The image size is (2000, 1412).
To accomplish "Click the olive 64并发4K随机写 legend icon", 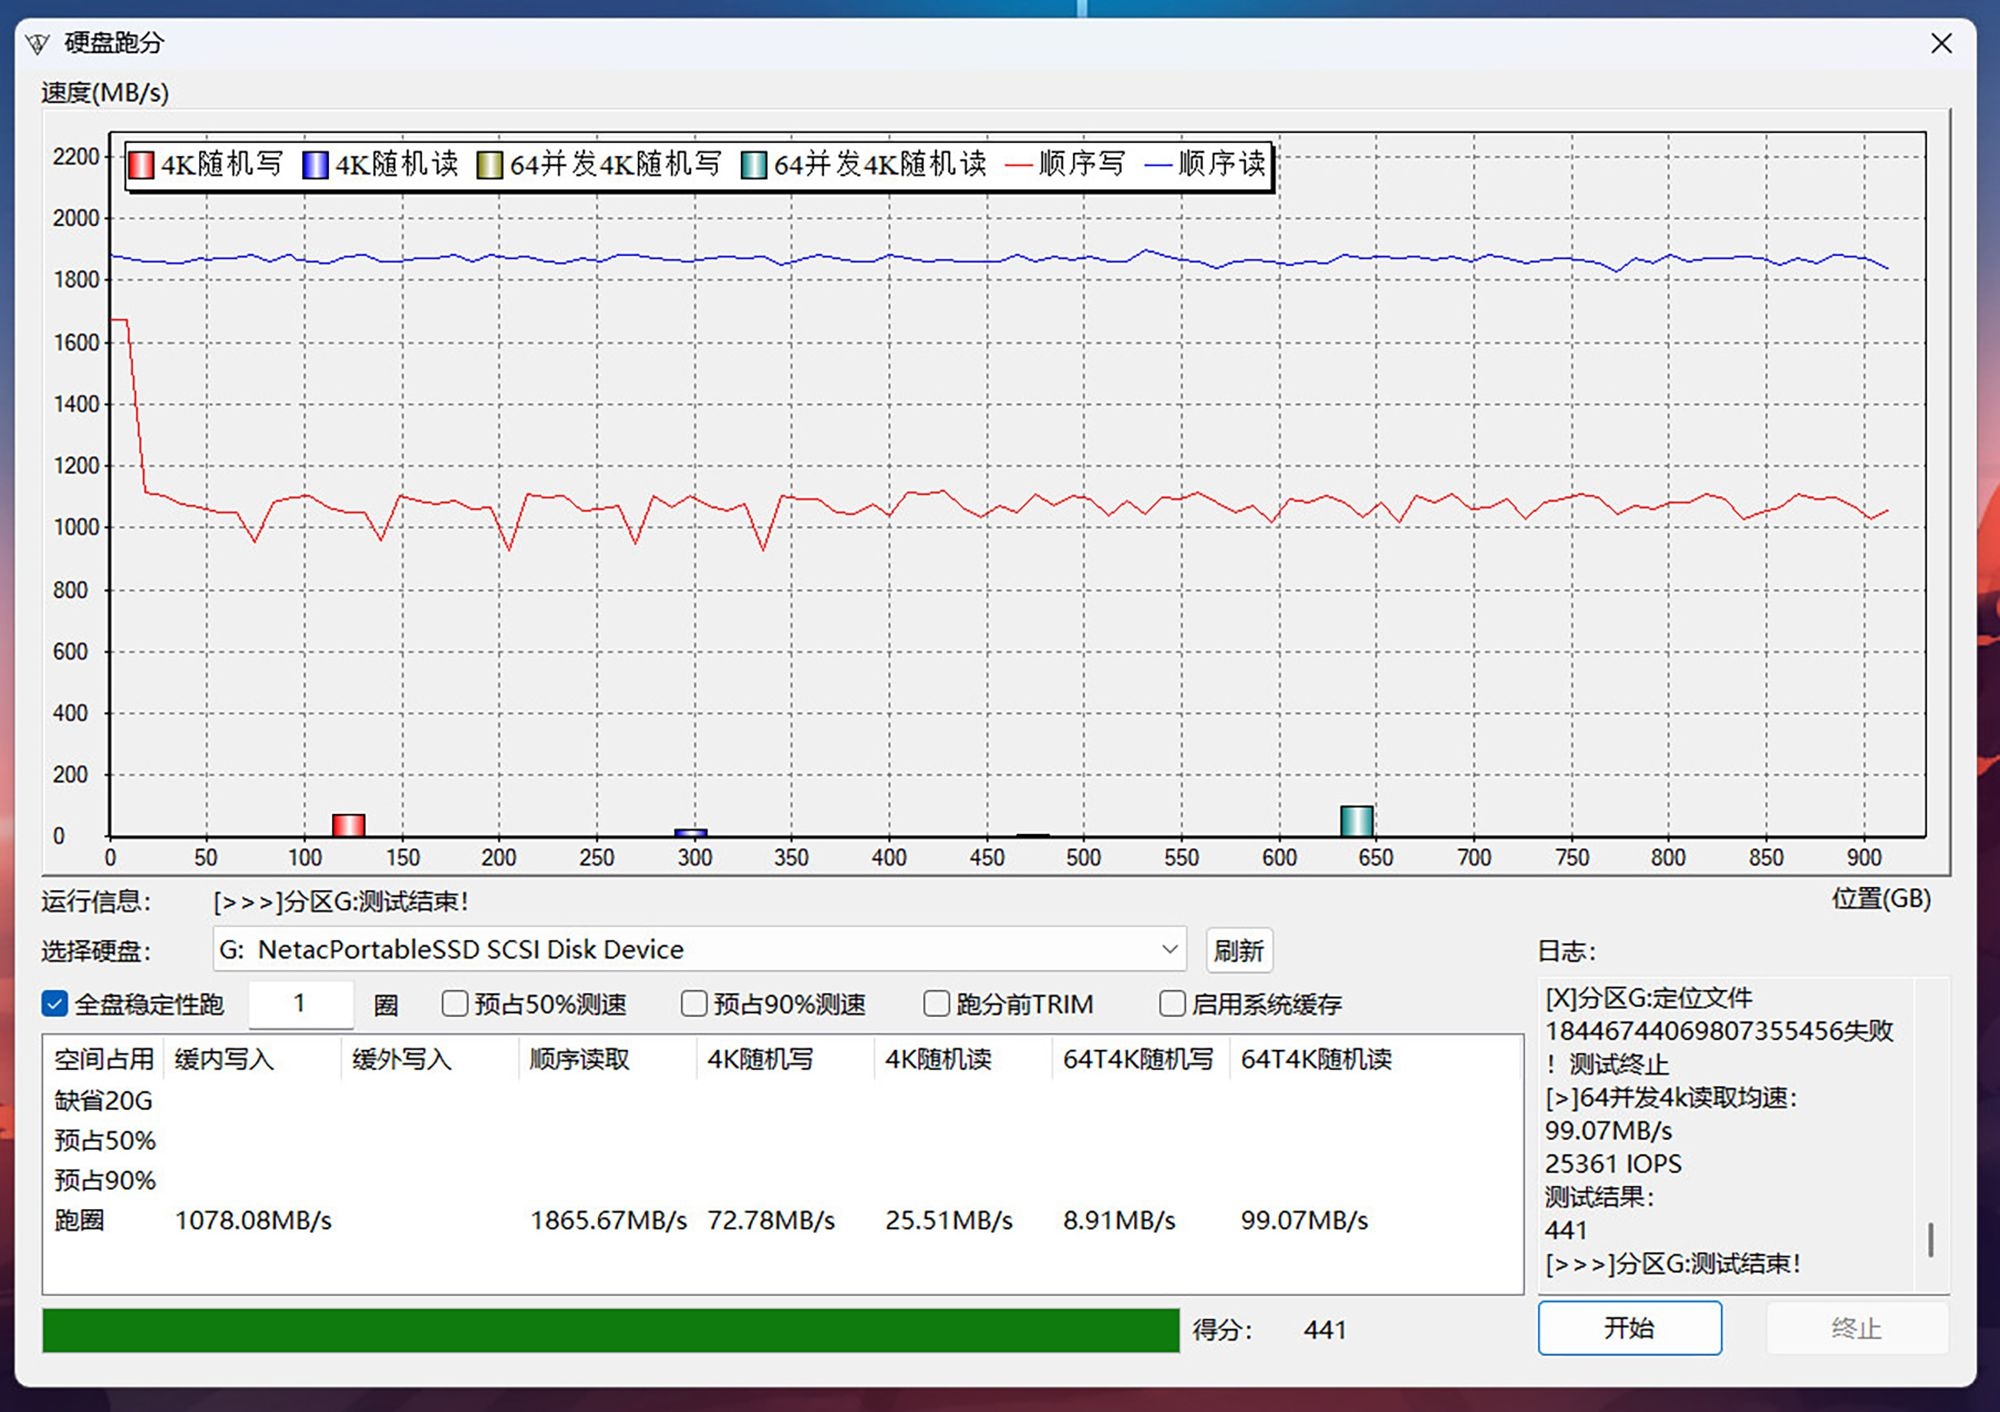I will pos(489,165).
